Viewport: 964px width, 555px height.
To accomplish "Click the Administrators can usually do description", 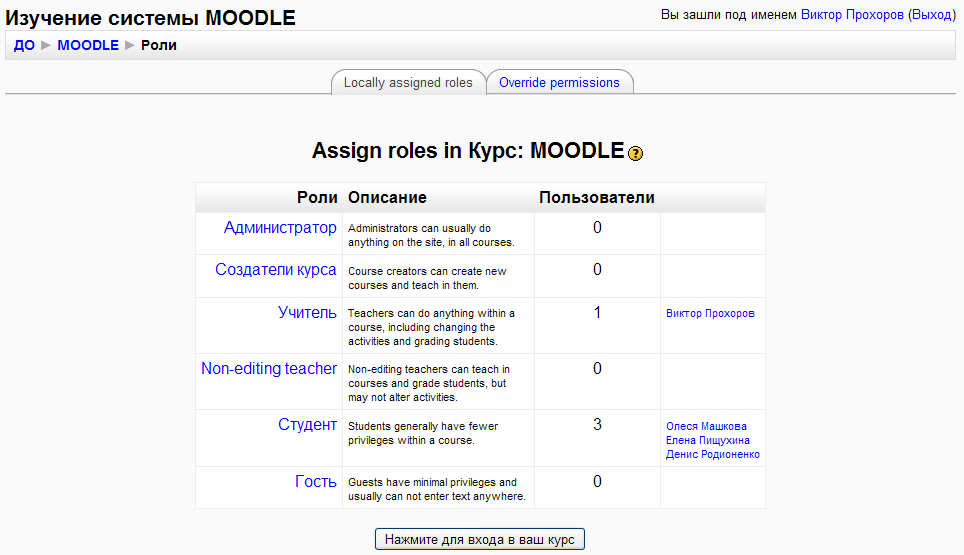I will (431, 235).
